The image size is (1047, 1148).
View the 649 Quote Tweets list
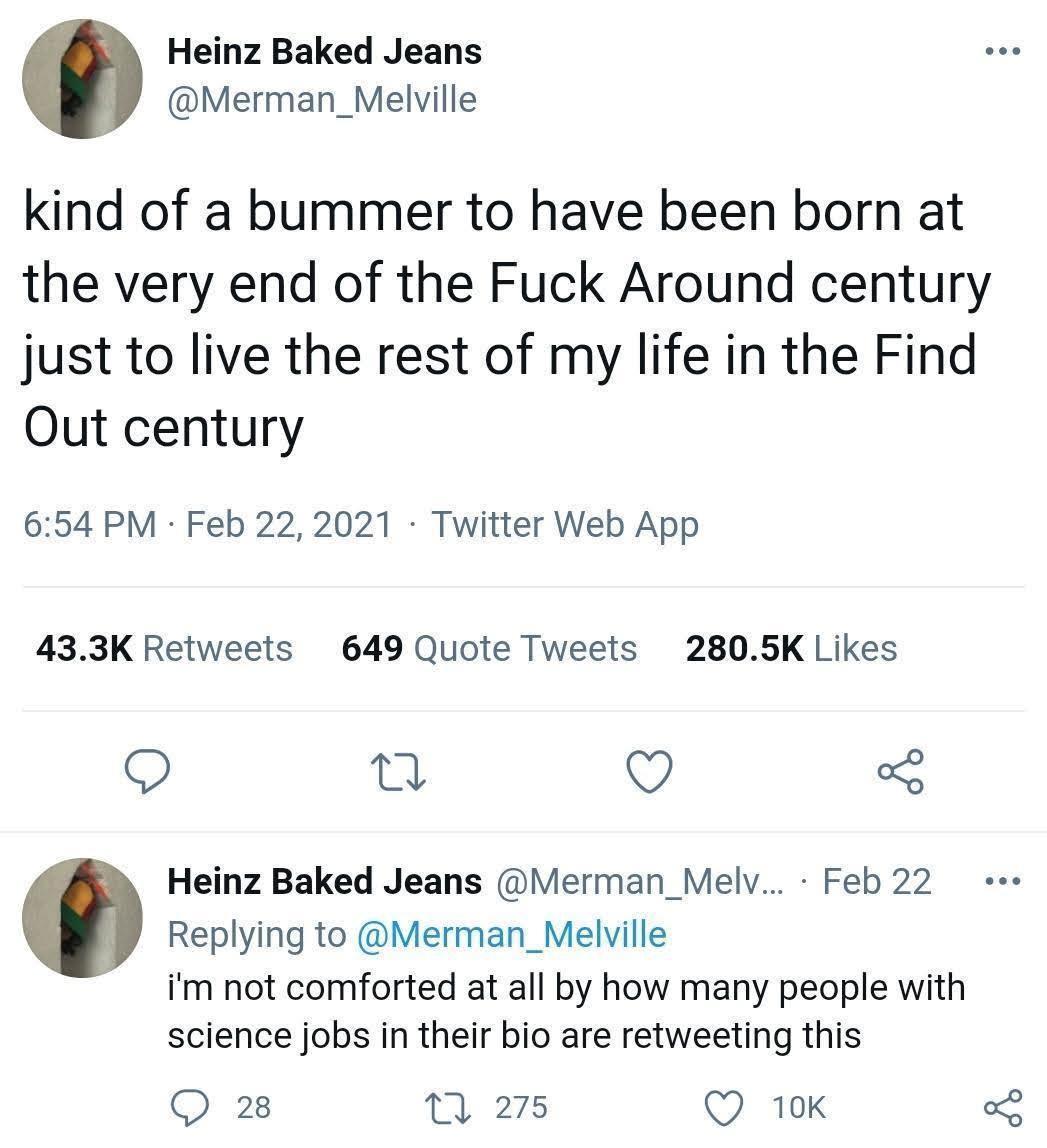coord(489,648)
